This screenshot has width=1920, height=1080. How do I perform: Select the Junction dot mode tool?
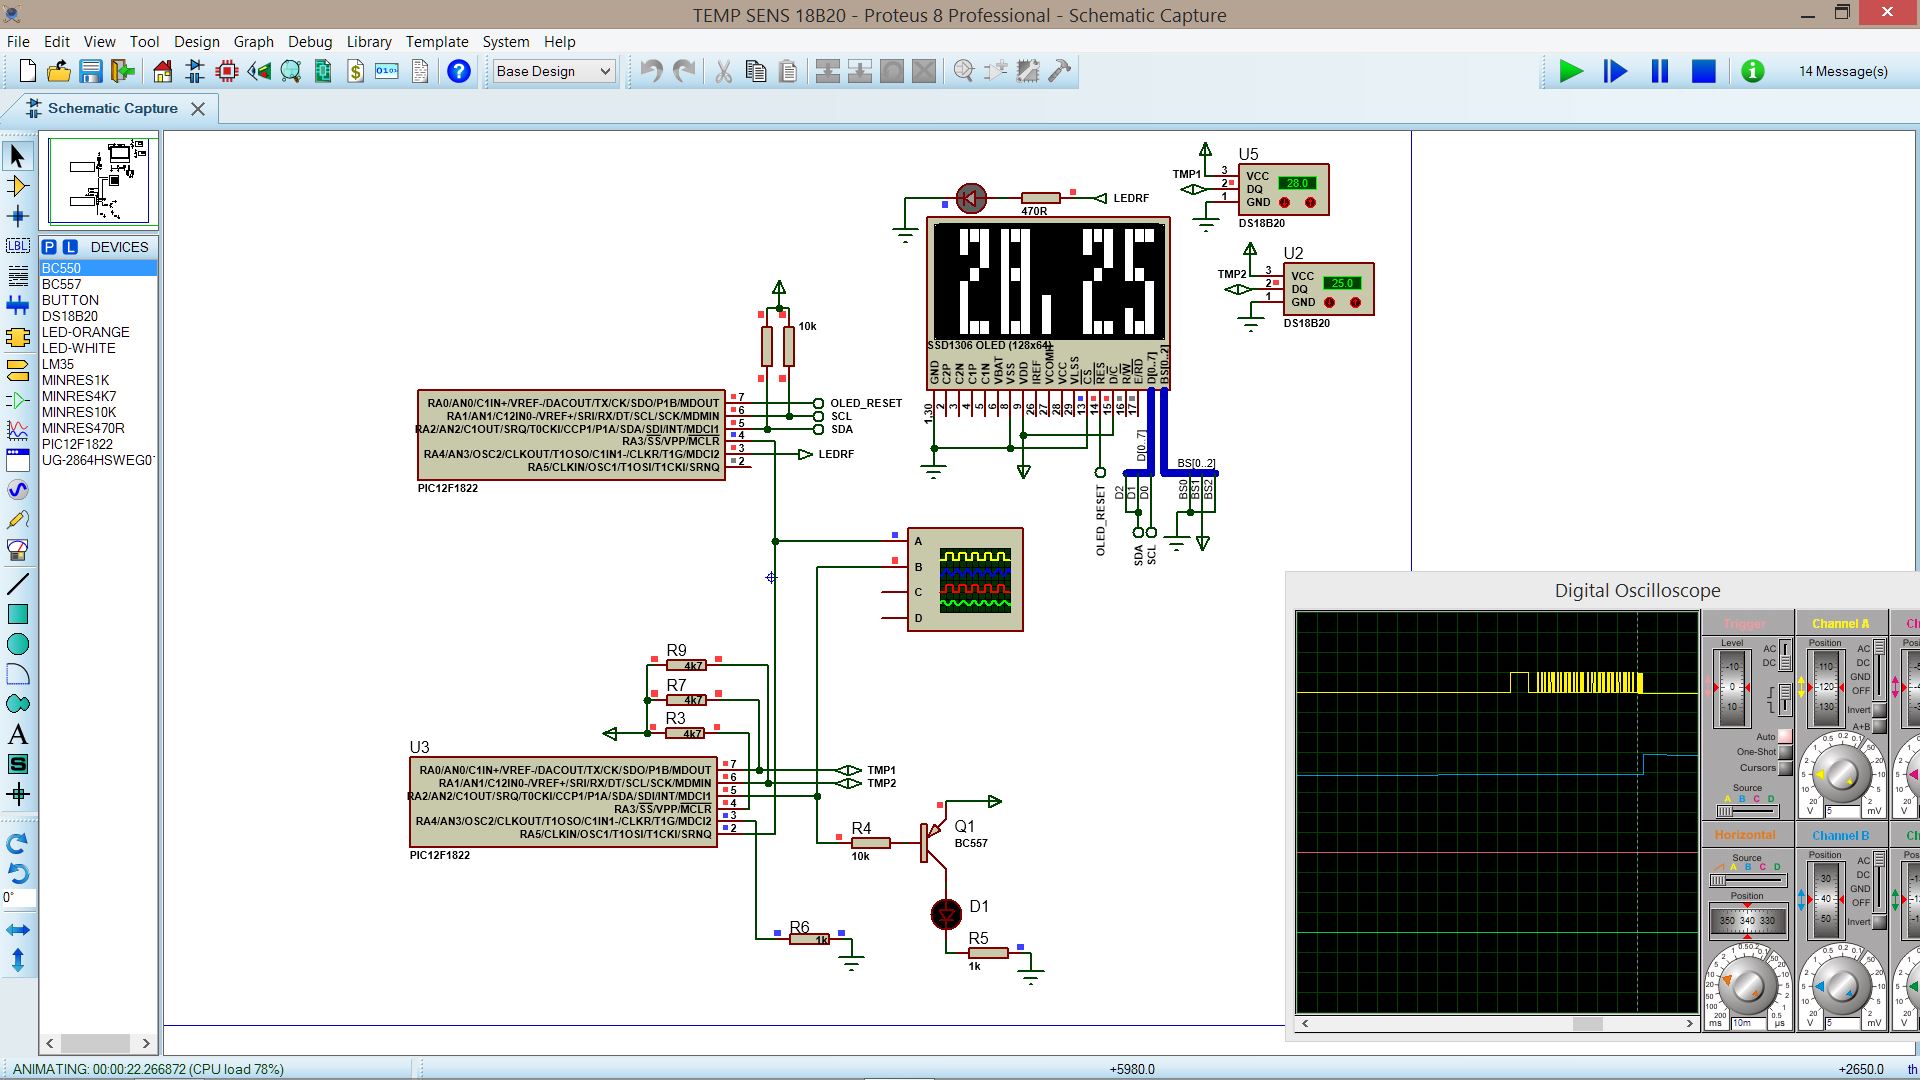point(17,216)
